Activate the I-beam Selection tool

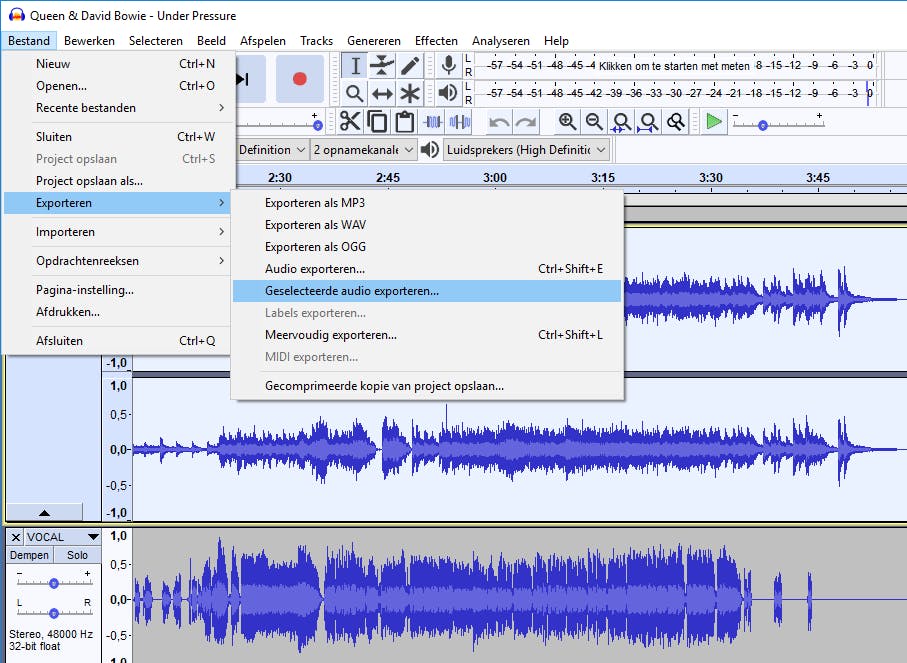pos(355,66)
